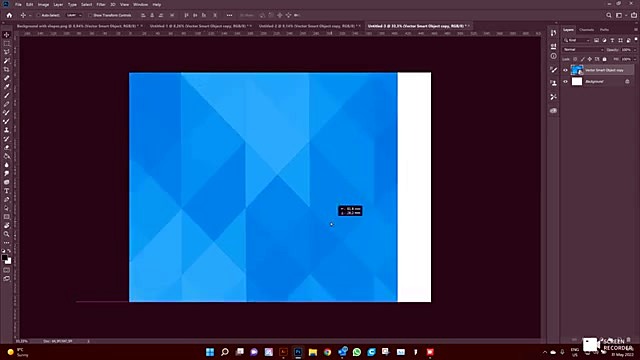Open the Edit Toolbar three-dots button
The width and height of the screenshot is (640, 360).
point(7,243)
